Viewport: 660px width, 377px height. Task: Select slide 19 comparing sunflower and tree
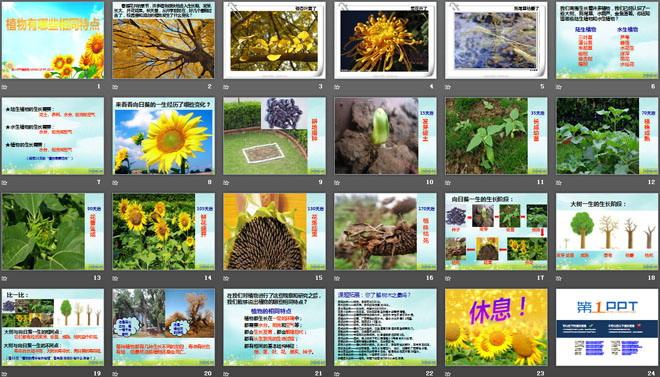pyautogui.click(x=53, y=327)
